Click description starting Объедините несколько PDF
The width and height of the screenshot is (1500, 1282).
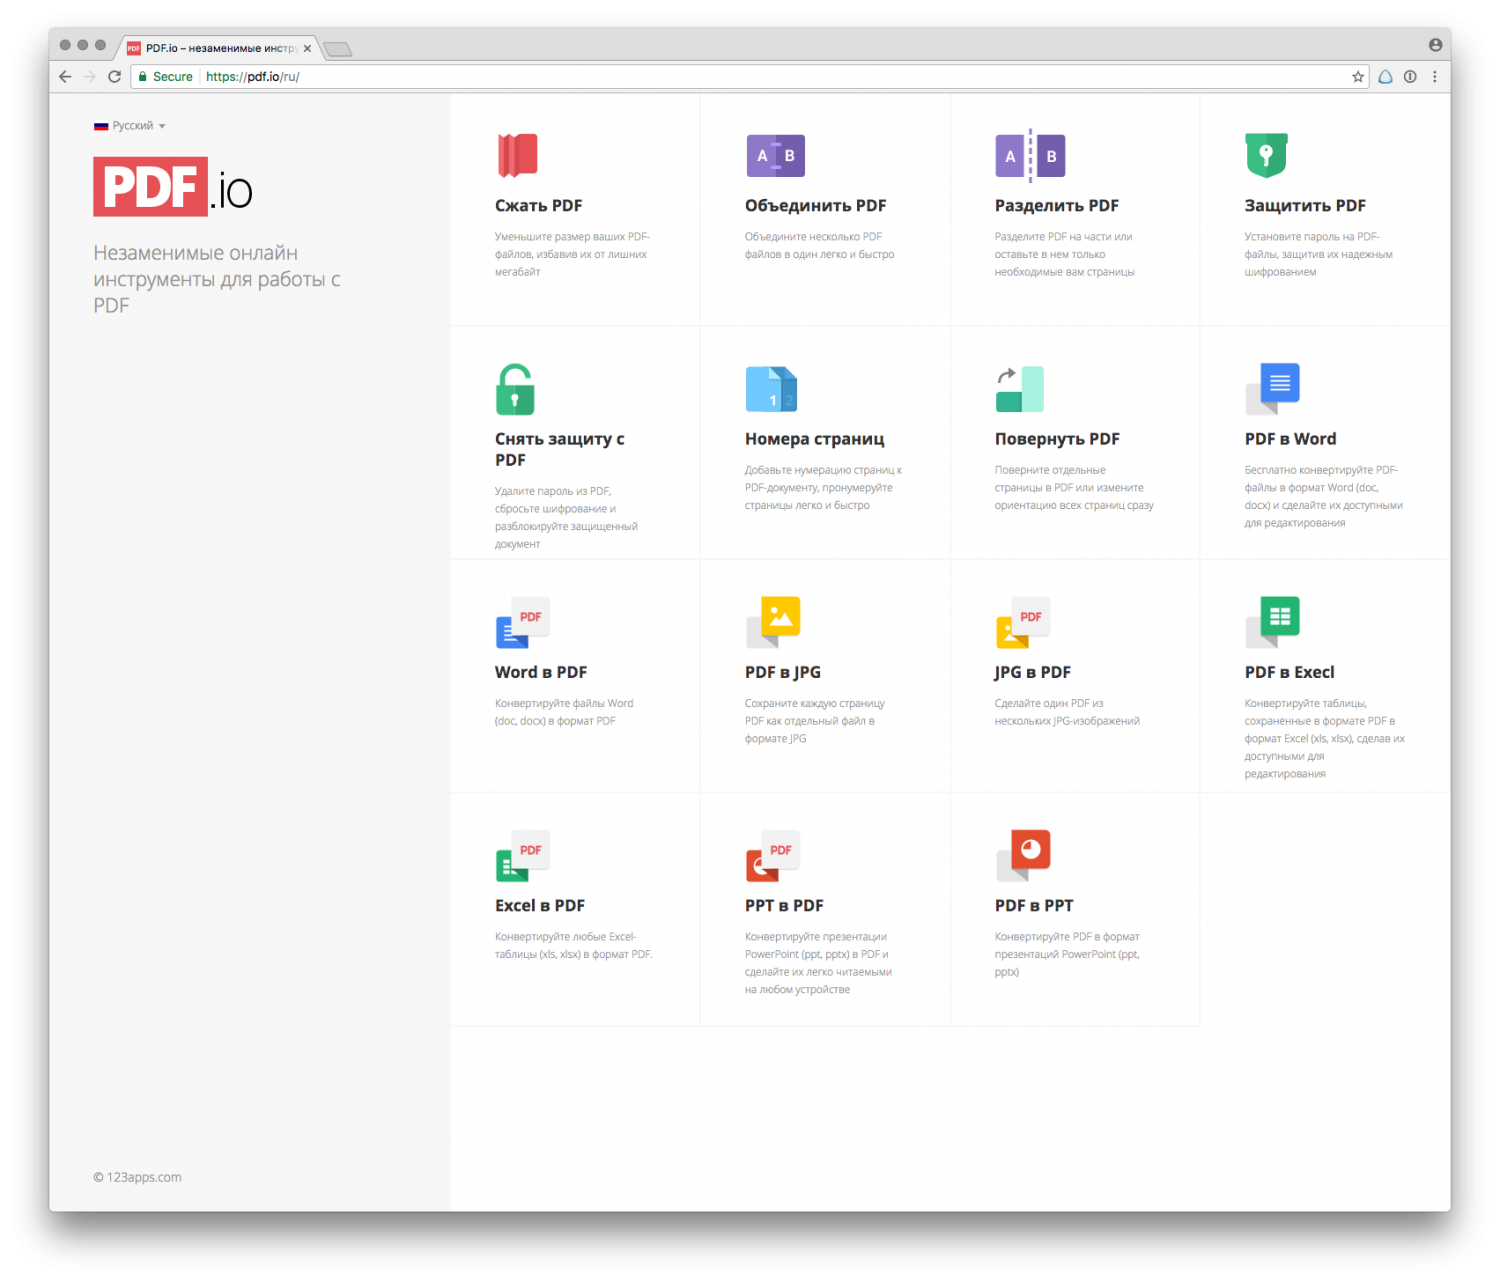(820, 246)
